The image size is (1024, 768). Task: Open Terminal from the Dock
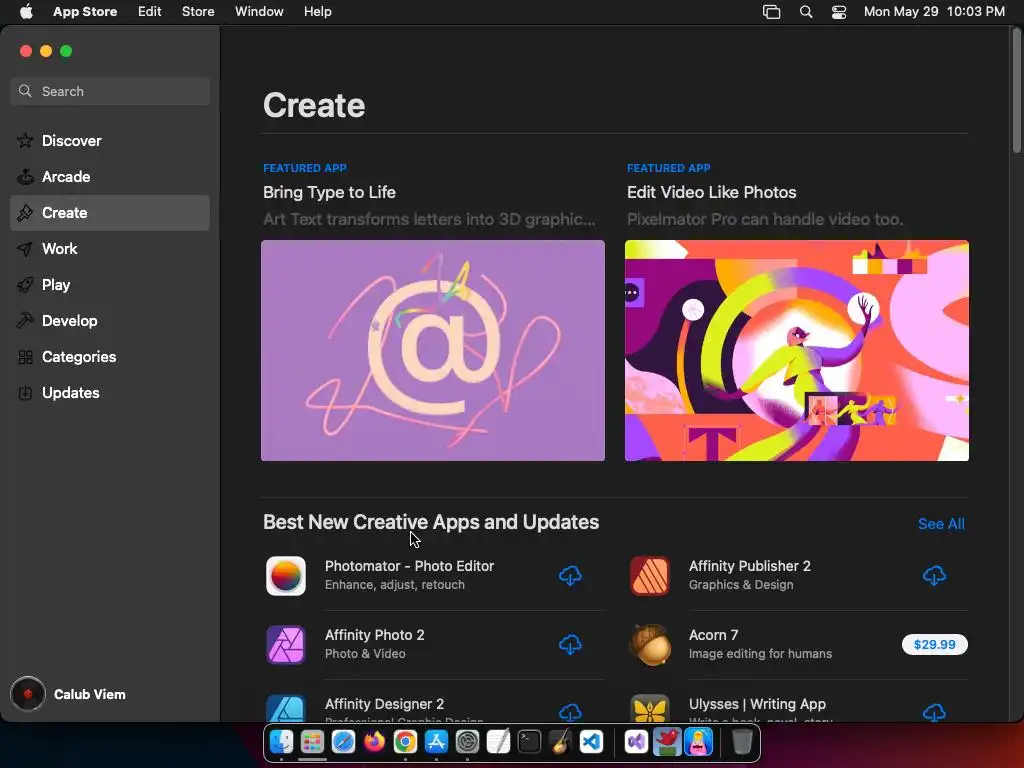coord(530,742)
